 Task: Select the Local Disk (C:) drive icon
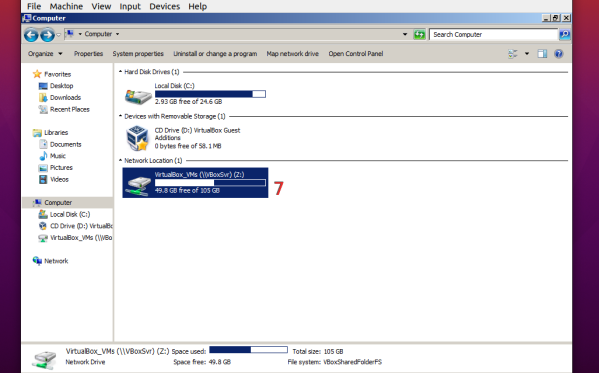point(138,96)
